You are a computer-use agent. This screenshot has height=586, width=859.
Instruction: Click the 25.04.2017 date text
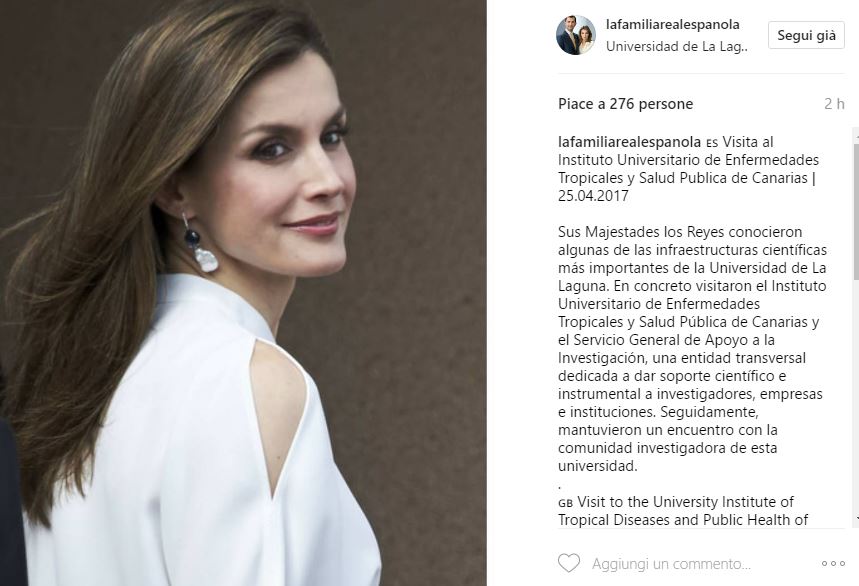pyautogui.click(x=593, y=196)
